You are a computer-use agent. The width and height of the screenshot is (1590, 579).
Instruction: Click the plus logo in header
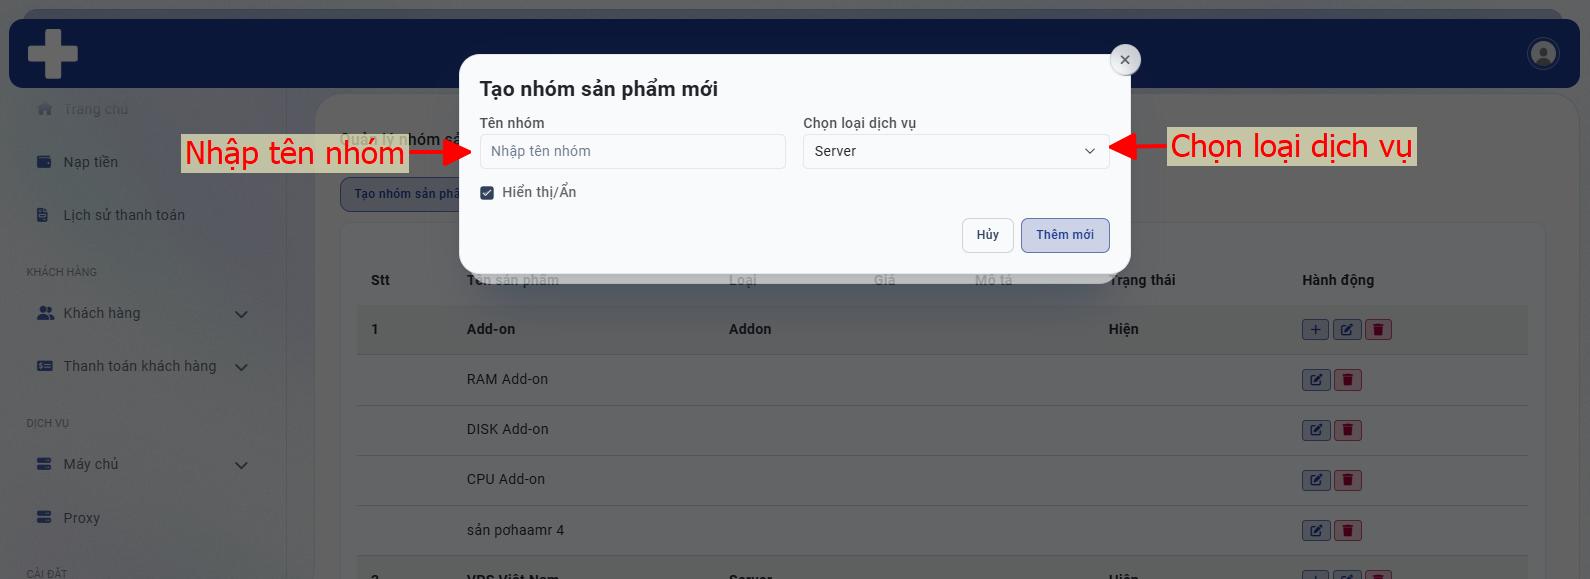coord(53,53)
